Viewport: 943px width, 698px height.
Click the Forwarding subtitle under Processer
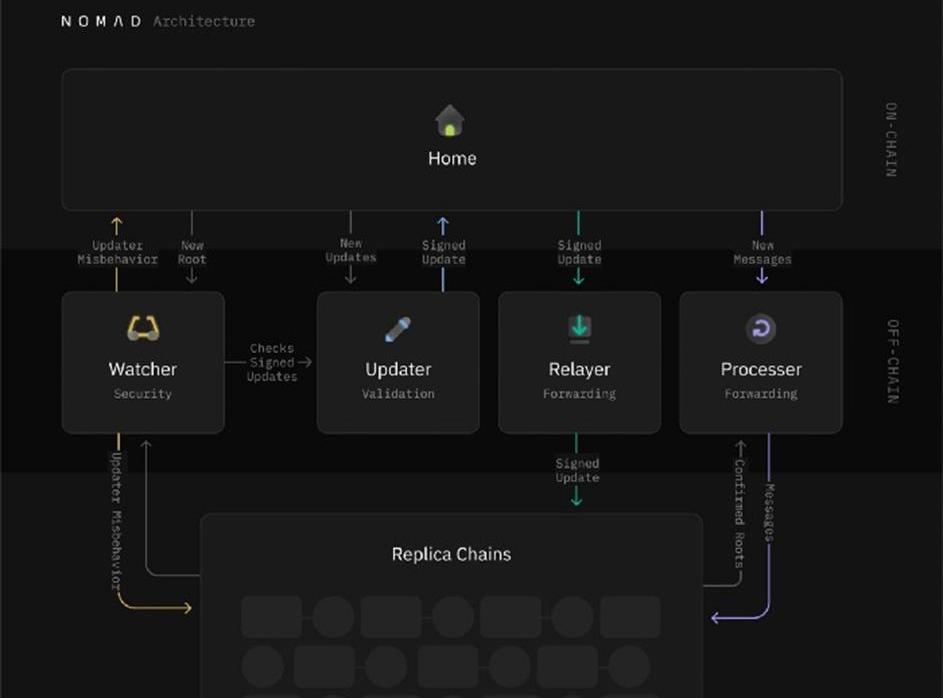761,394
